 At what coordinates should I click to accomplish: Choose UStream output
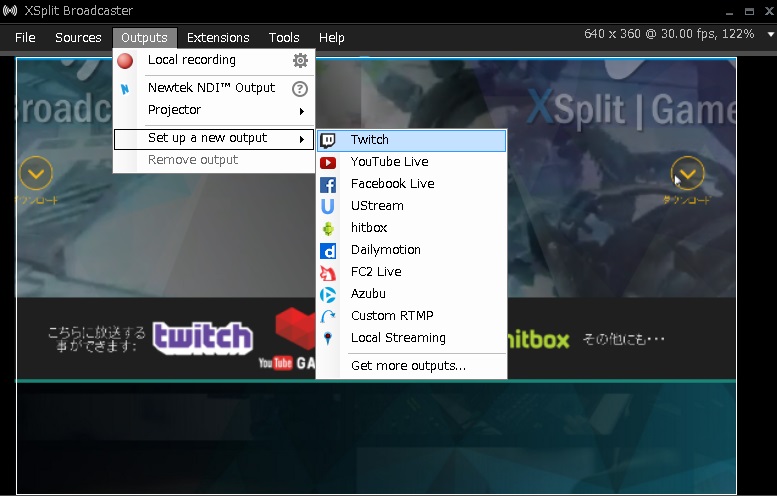tap(411, 206)
